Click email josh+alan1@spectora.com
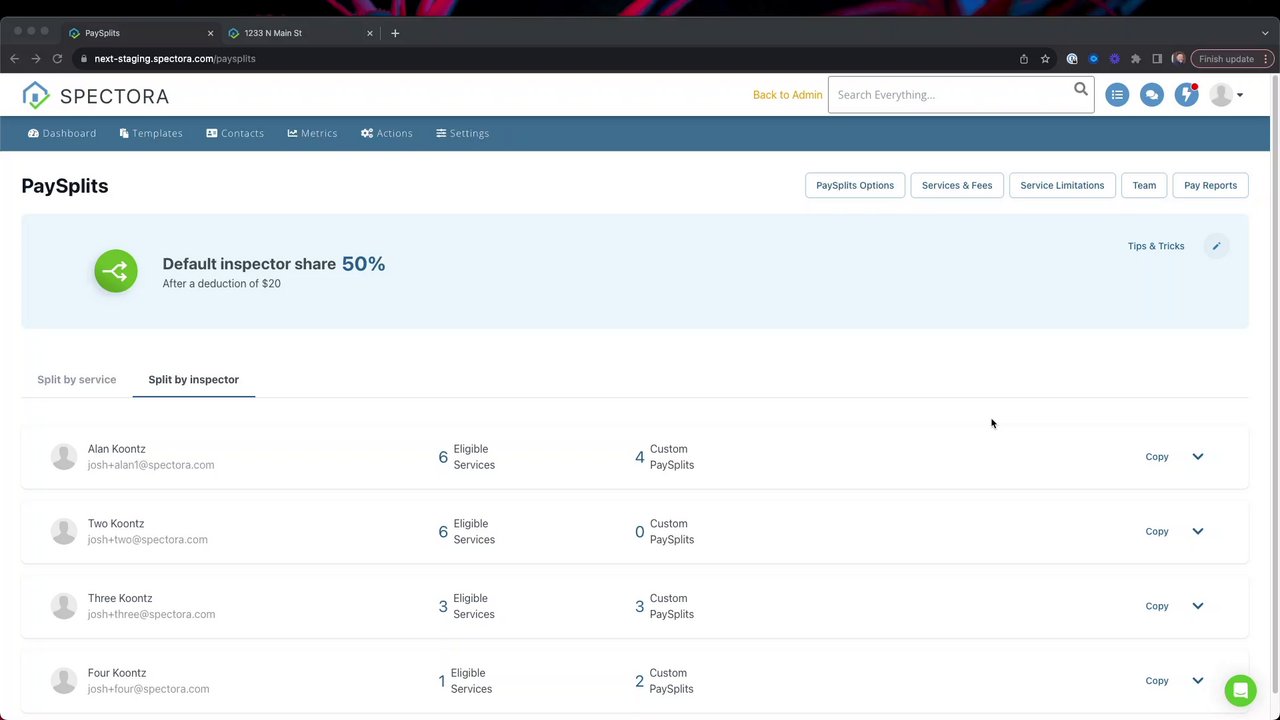 pos(151,465)
